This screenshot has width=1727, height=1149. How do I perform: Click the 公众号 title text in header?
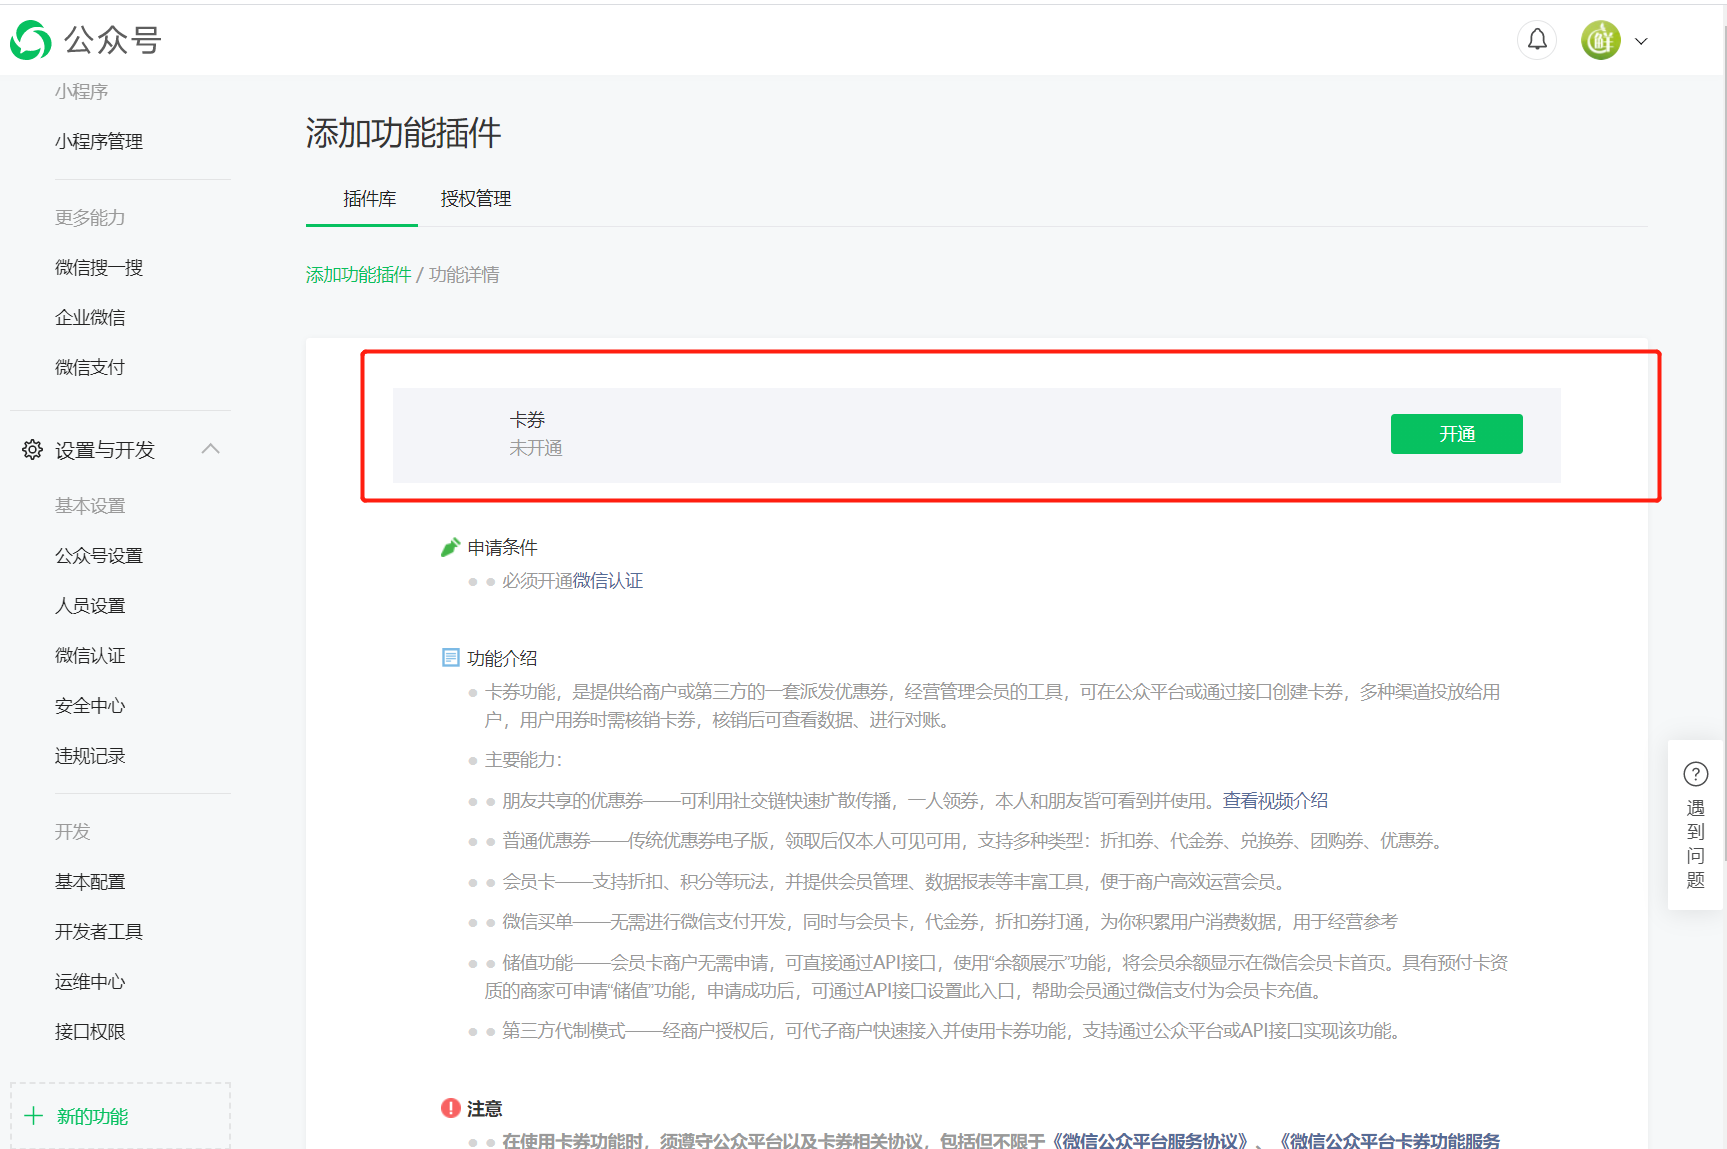tap(113, 41)
